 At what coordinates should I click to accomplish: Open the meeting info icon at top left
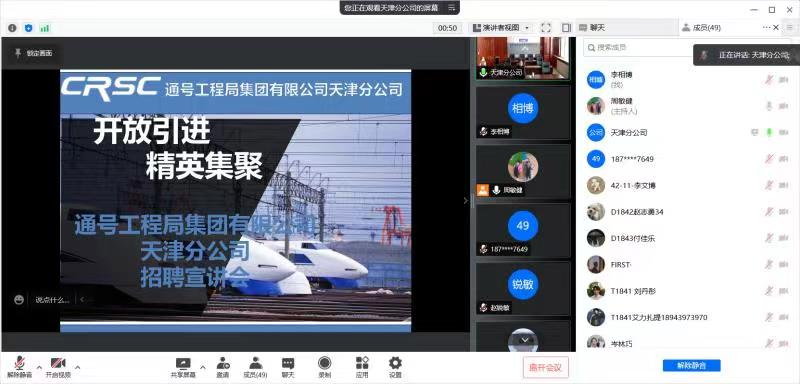[12, 28]
